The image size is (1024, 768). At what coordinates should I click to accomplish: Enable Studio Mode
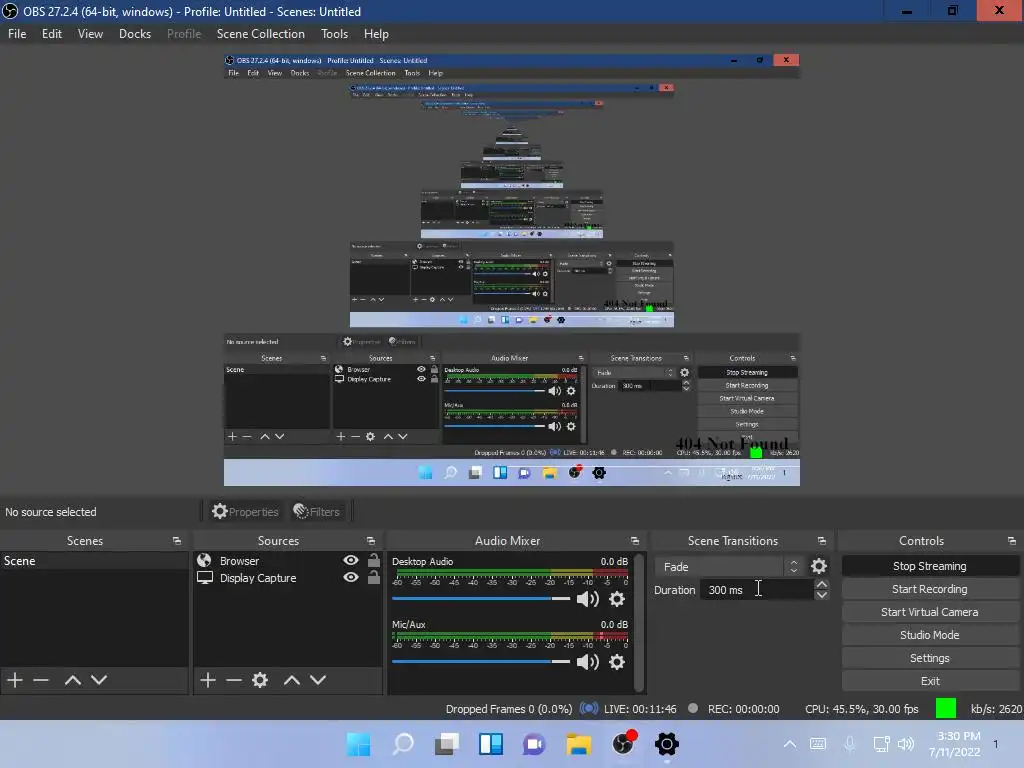(x=929, y=635)
